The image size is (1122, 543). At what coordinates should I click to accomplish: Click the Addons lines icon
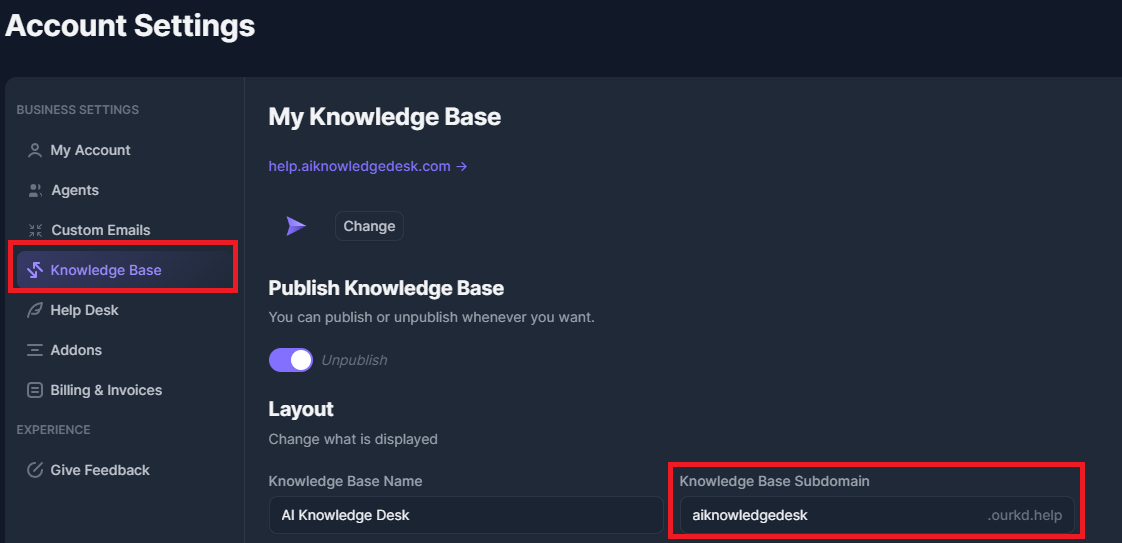[34, 351]
